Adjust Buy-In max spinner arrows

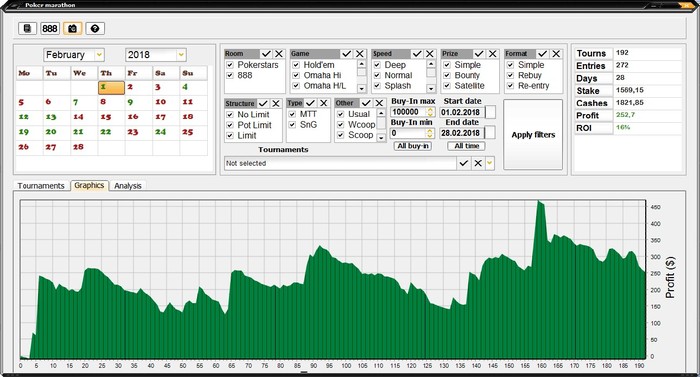(430, 112)
